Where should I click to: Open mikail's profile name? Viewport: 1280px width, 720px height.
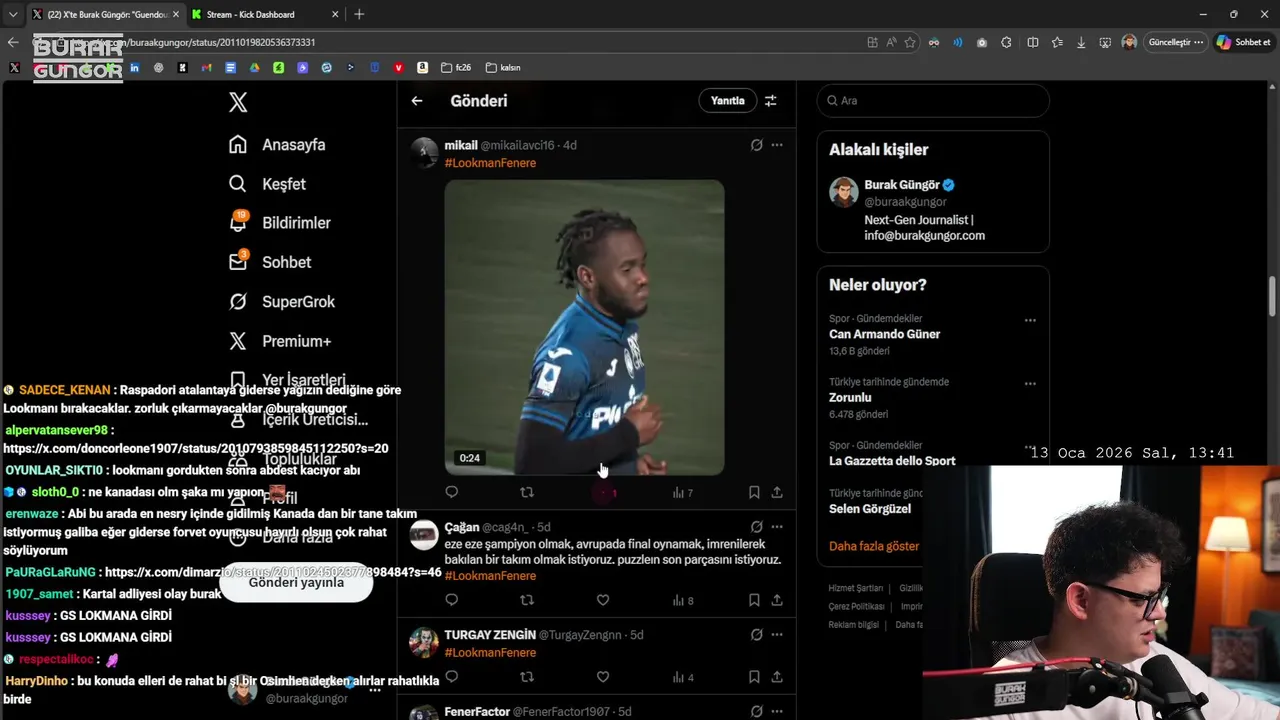[x=461, y=145]
